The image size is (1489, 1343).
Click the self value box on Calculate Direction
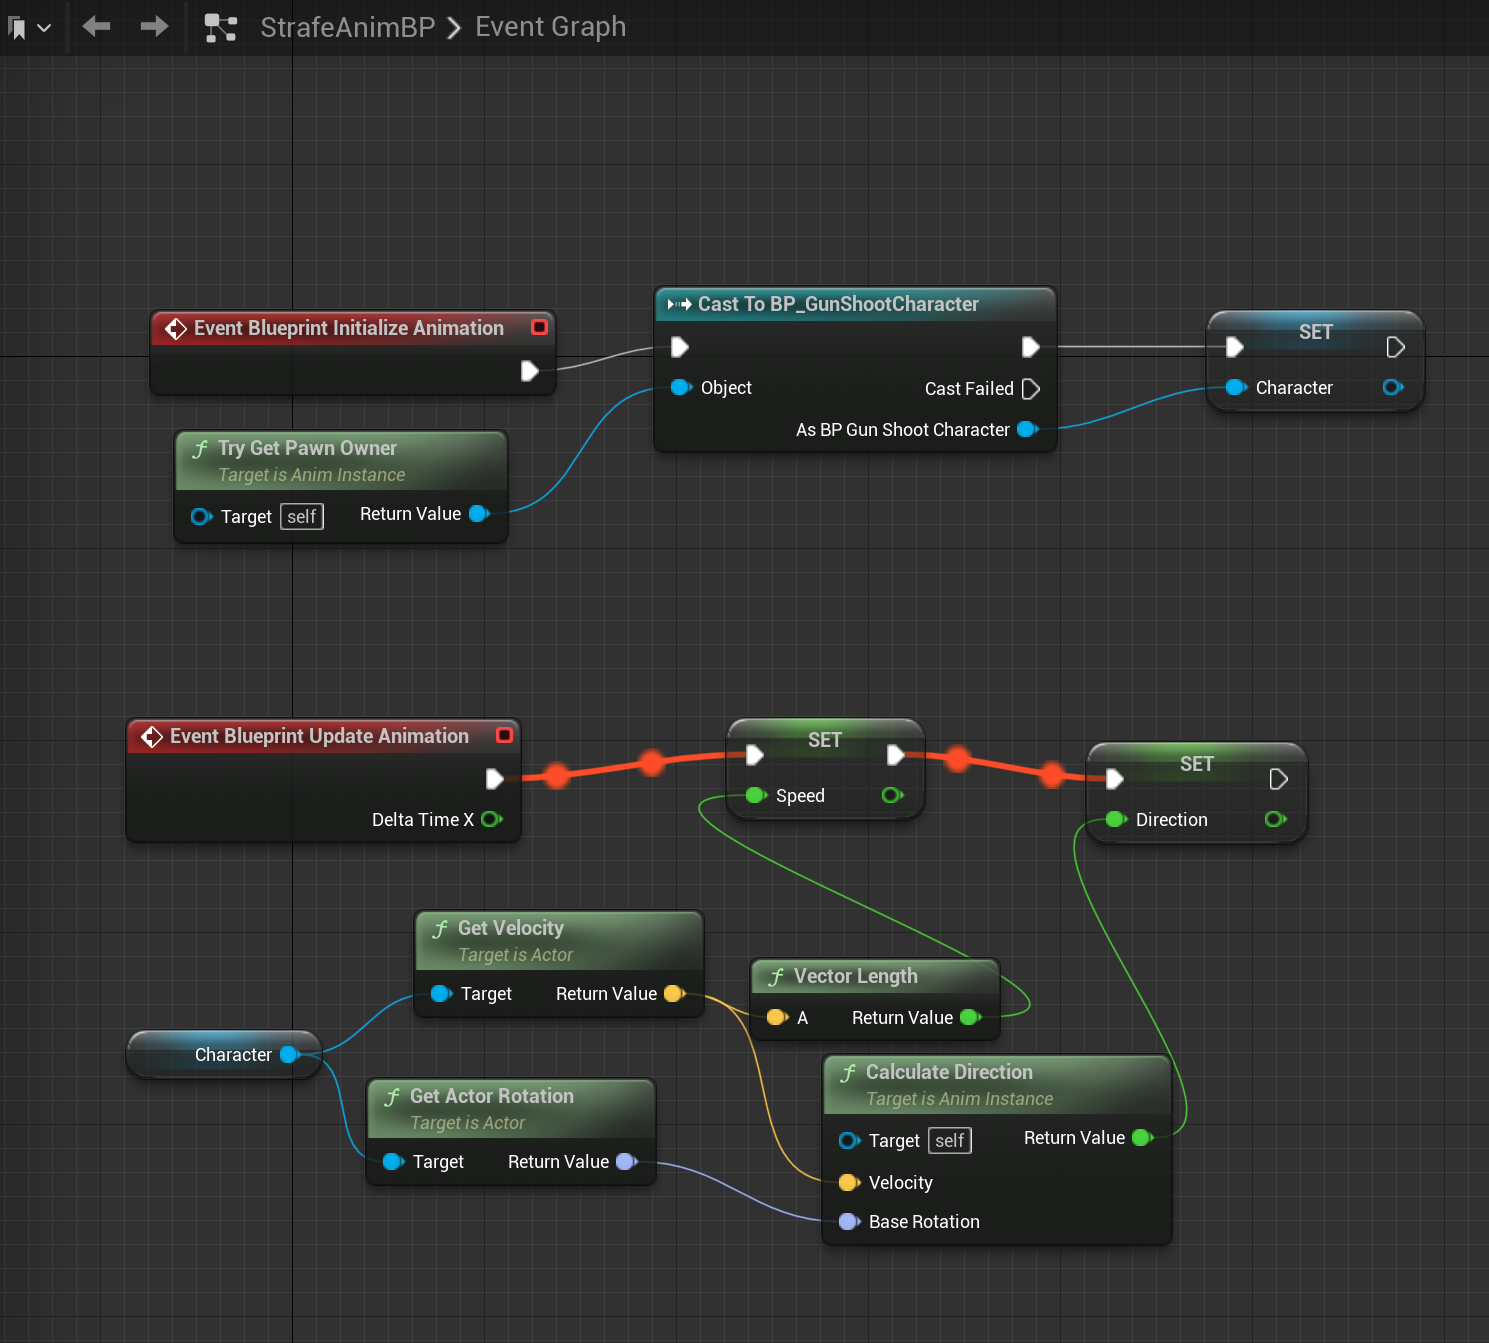tap(949, 1140)
